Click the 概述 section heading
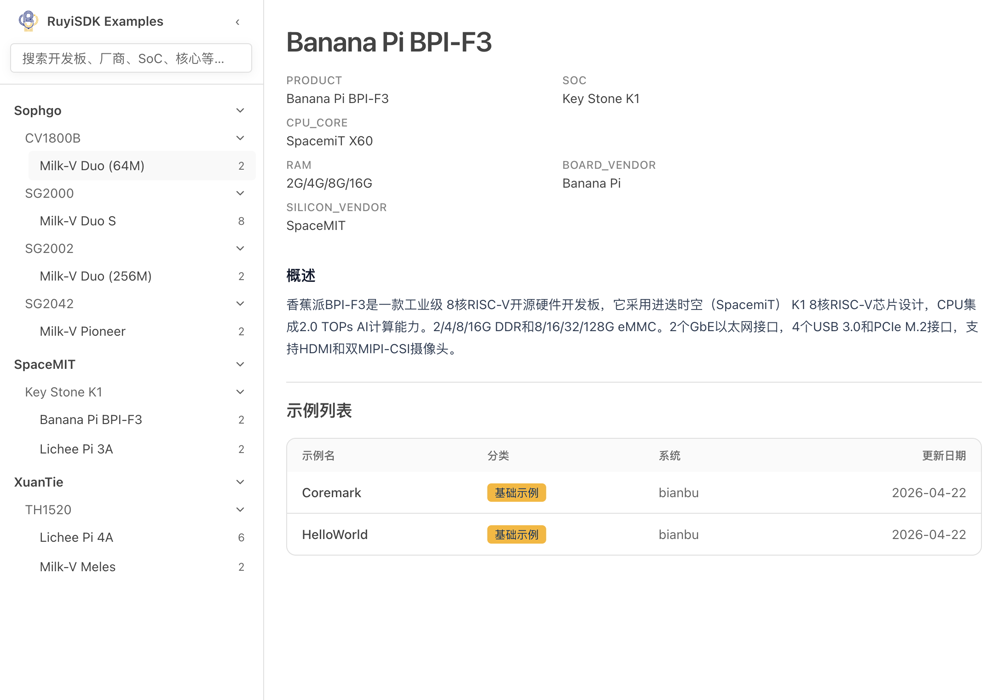 301,275
